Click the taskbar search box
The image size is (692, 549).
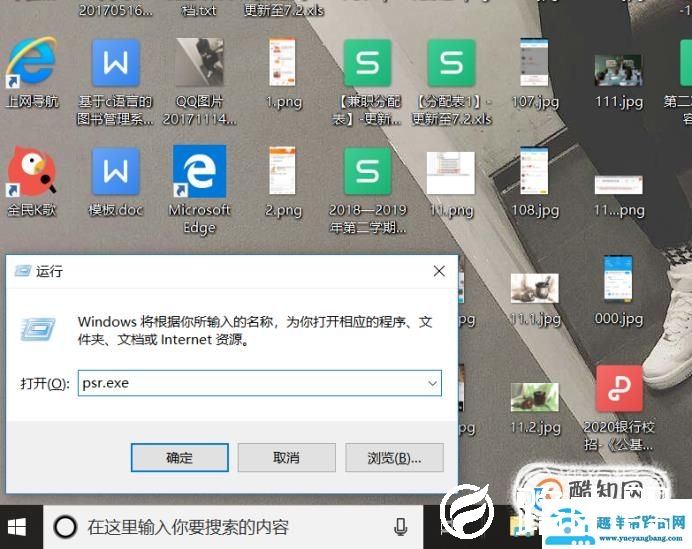point(233,527)
